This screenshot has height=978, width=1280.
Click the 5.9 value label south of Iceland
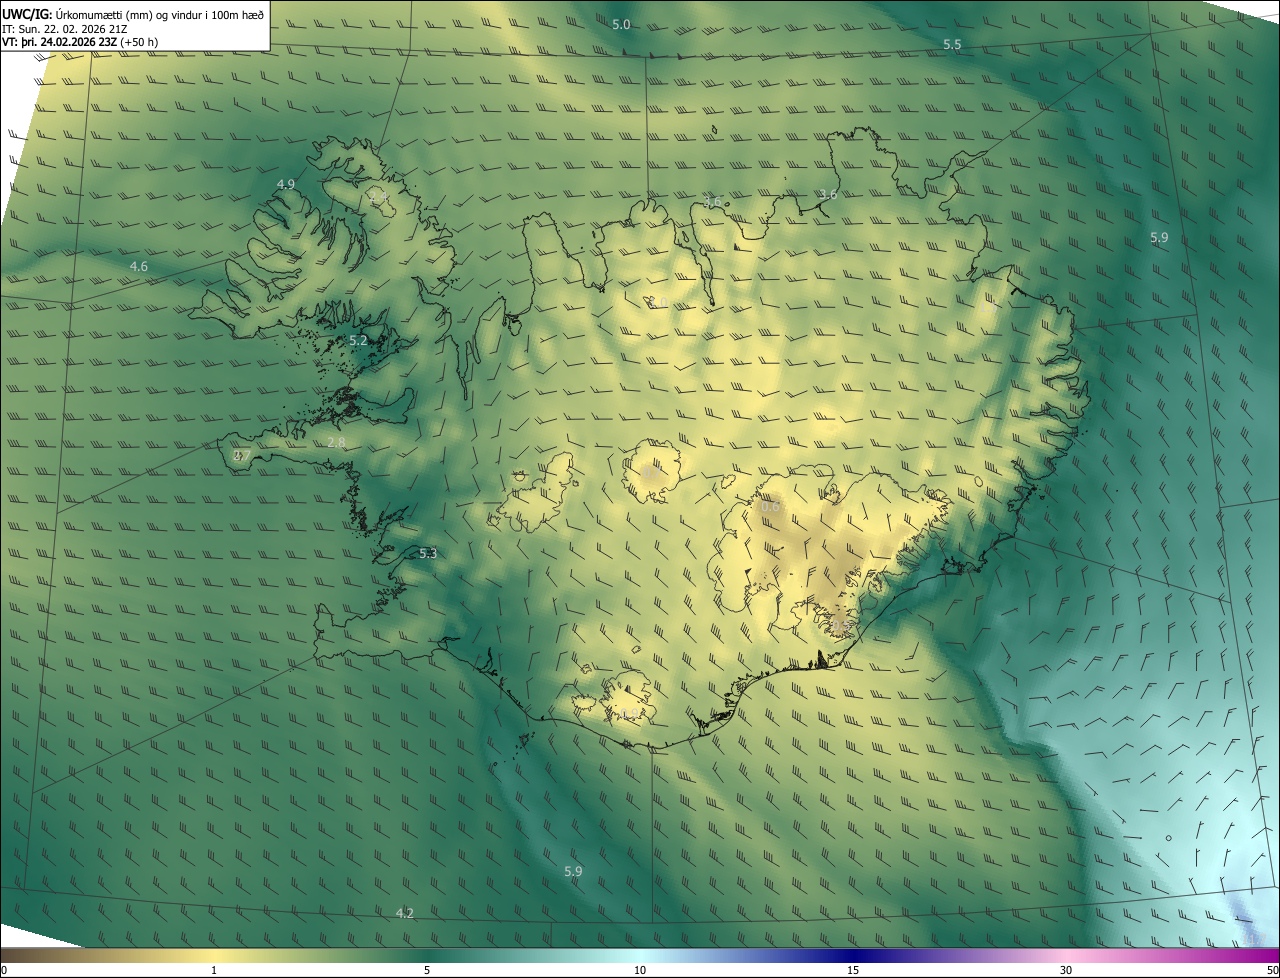pyautogui.click(x=573, y=872)
